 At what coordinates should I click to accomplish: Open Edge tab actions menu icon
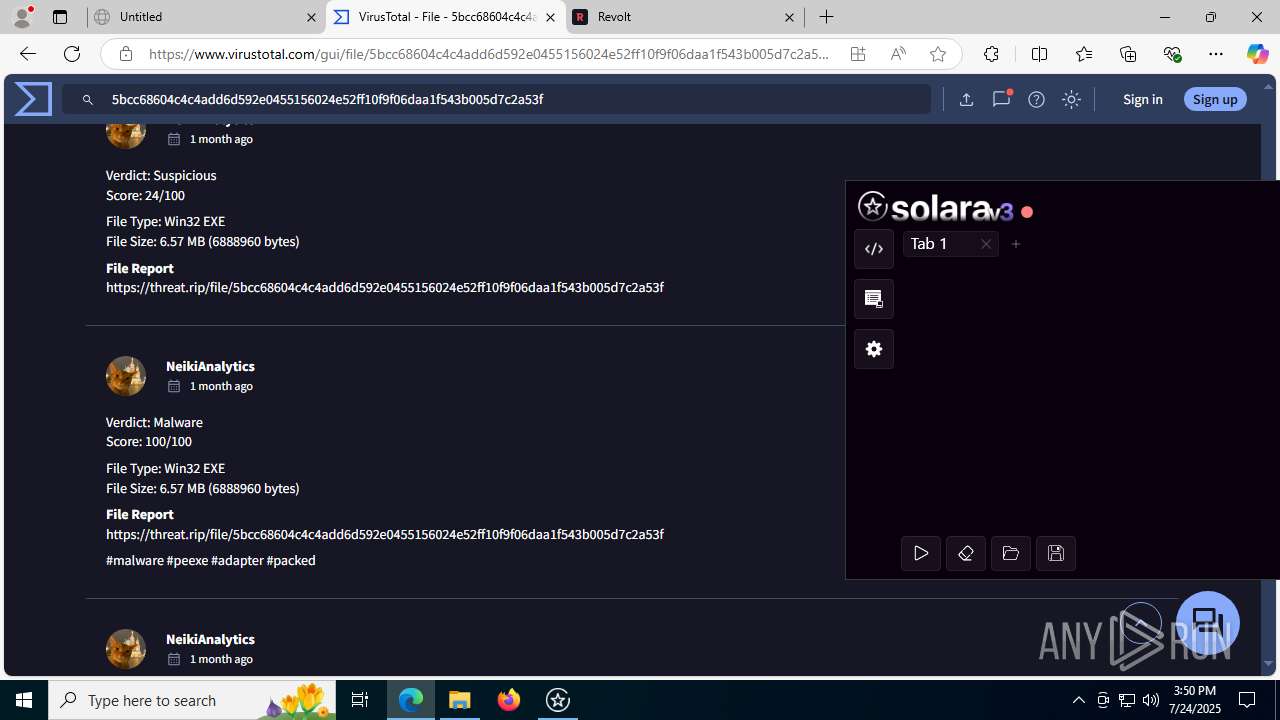pos(60,17)
